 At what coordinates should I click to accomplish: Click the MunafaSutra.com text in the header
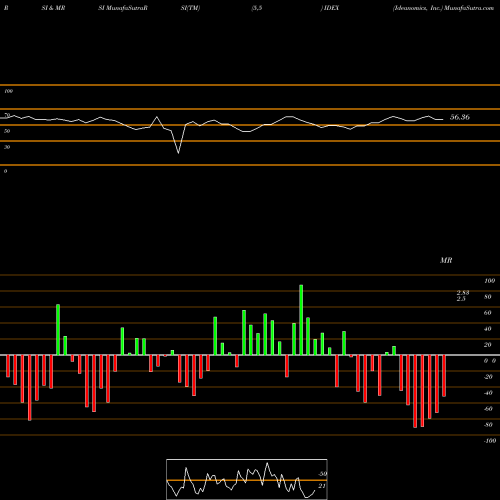pos(469,8)
